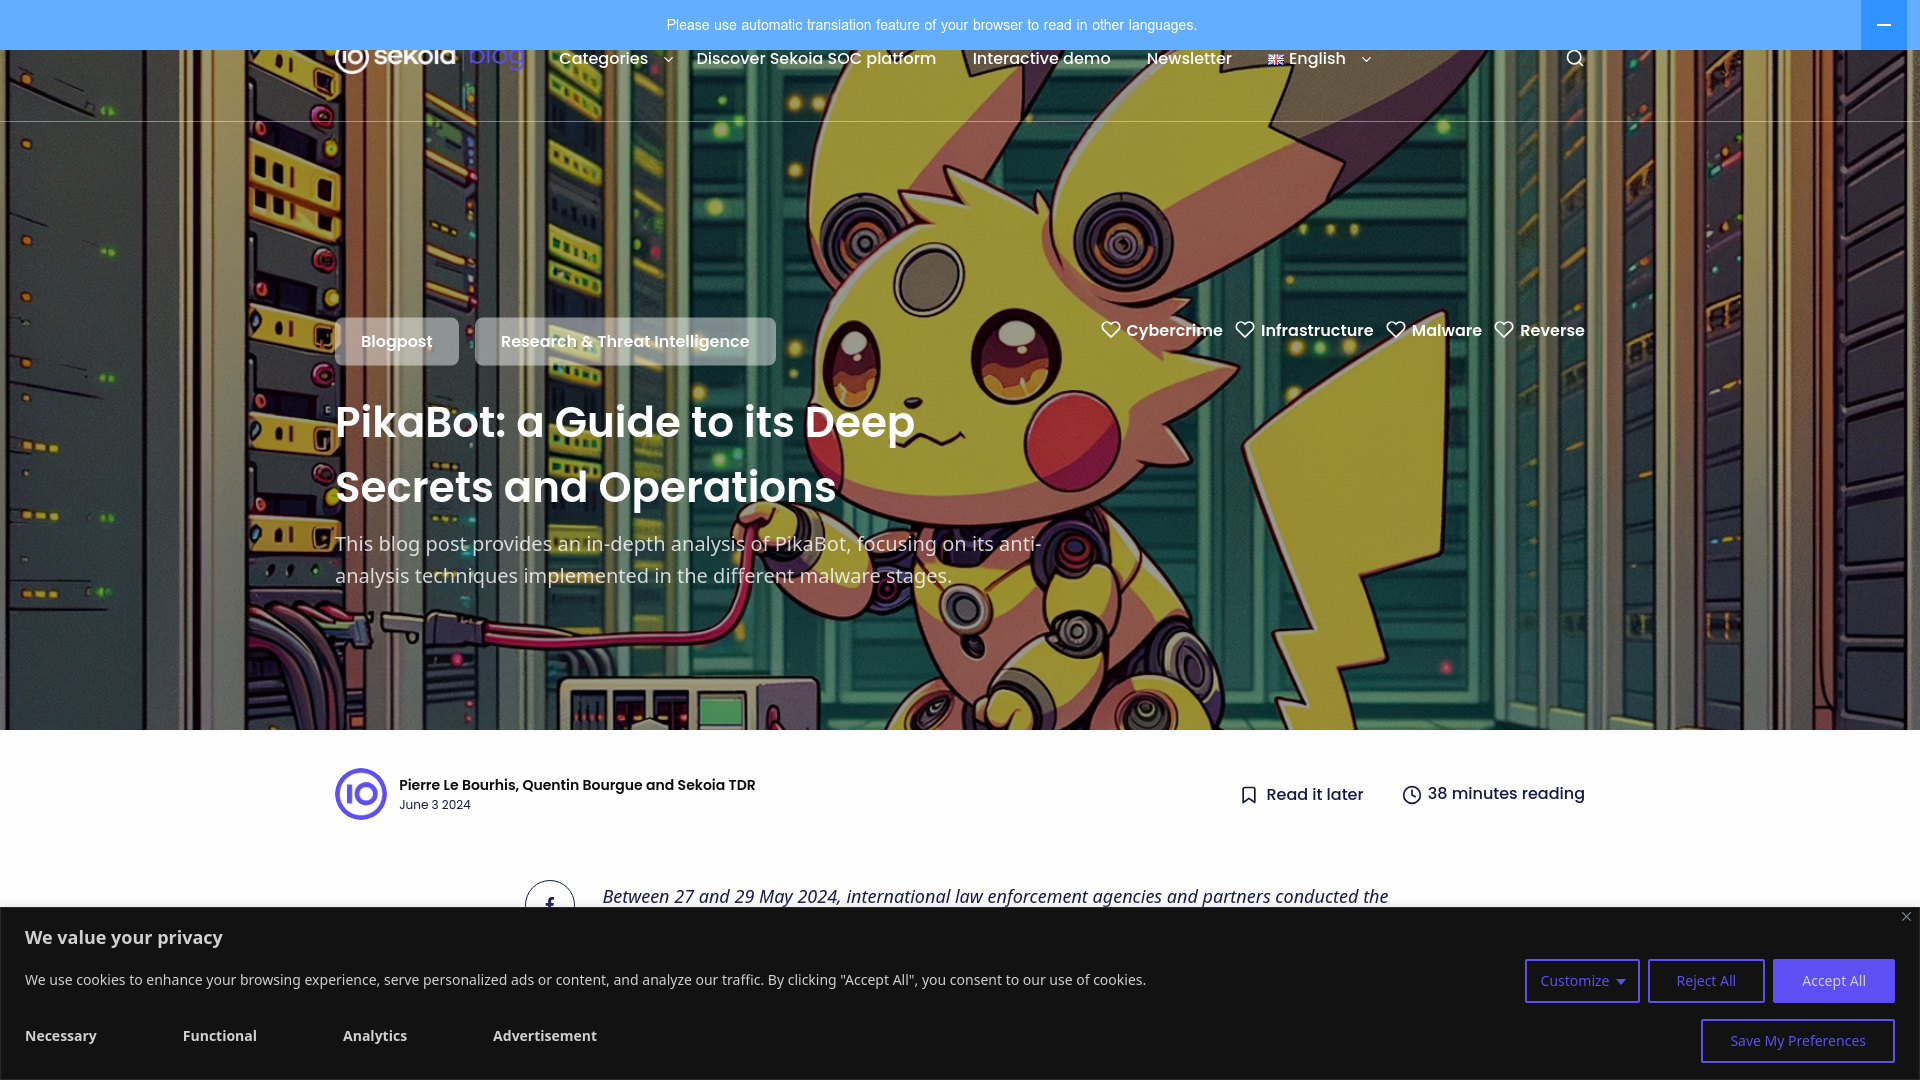Open the Infrastructure tag
Screen dimensions: 1920x1080
[1317, 331]
